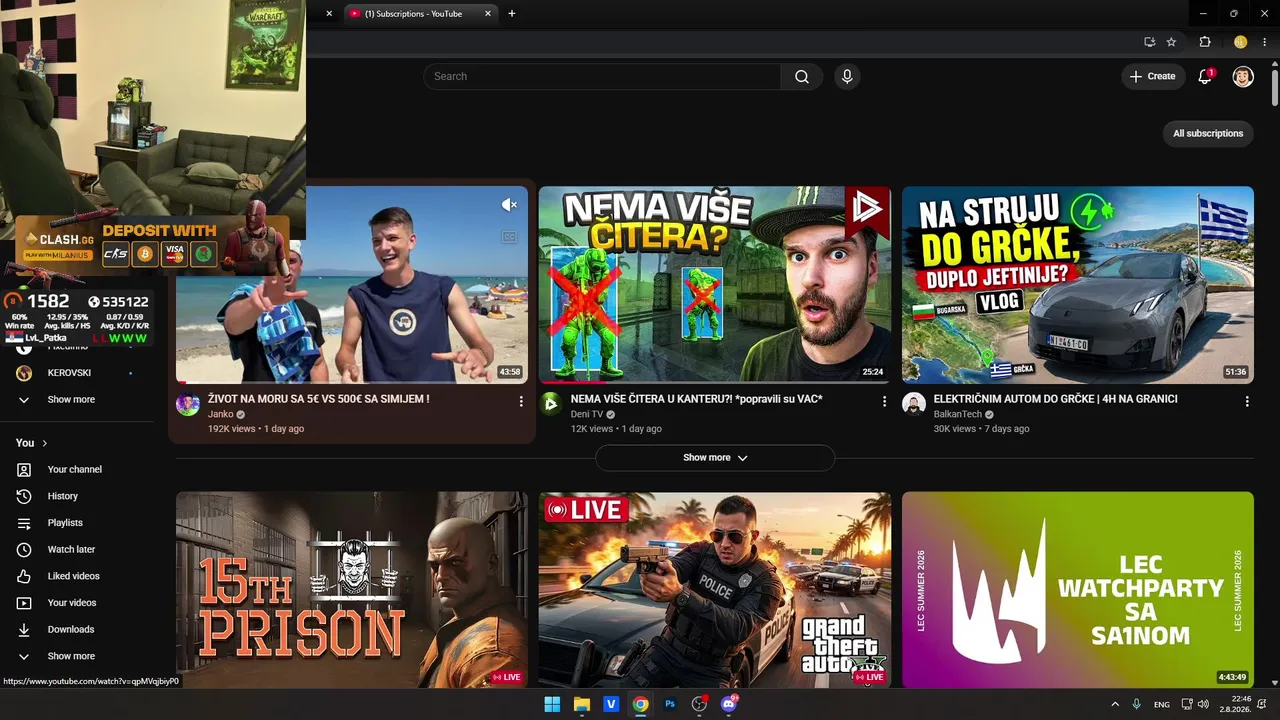Open Discord from the taskbar
Screen dimensions: 1280x720
(x=729, y=704)
